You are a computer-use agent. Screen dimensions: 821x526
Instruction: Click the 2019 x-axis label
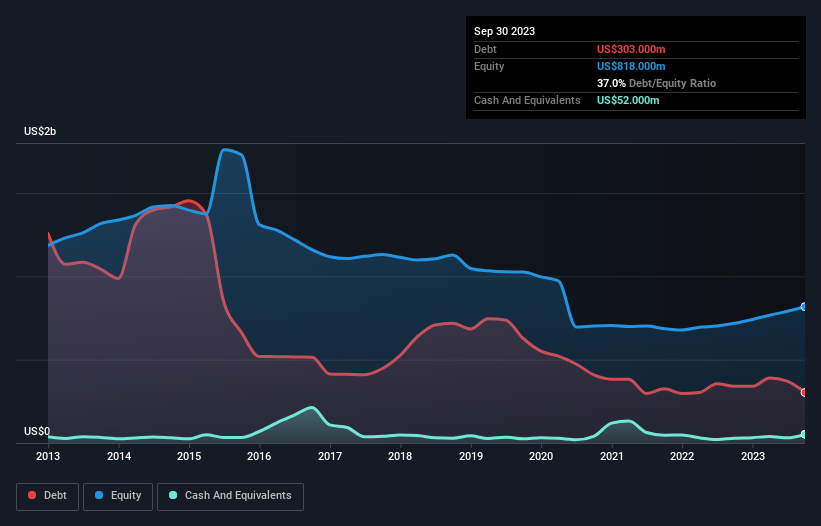coord(471,456)
